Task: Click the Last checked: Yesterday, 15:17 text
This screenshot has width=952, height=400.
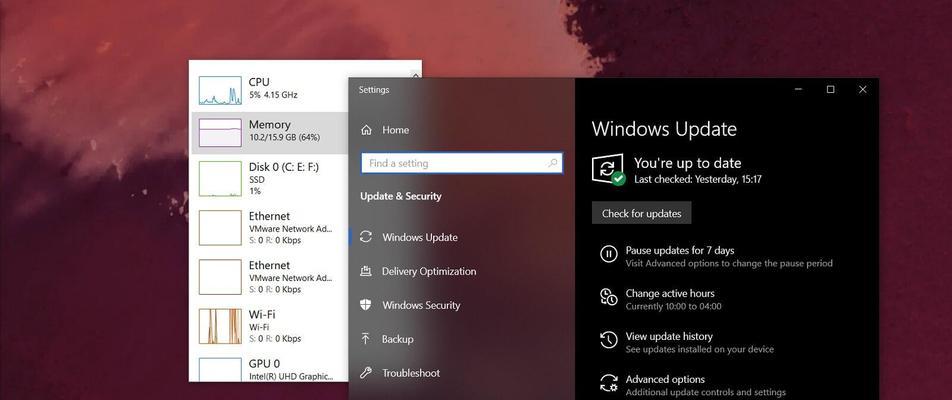Action: click(698, 179)
